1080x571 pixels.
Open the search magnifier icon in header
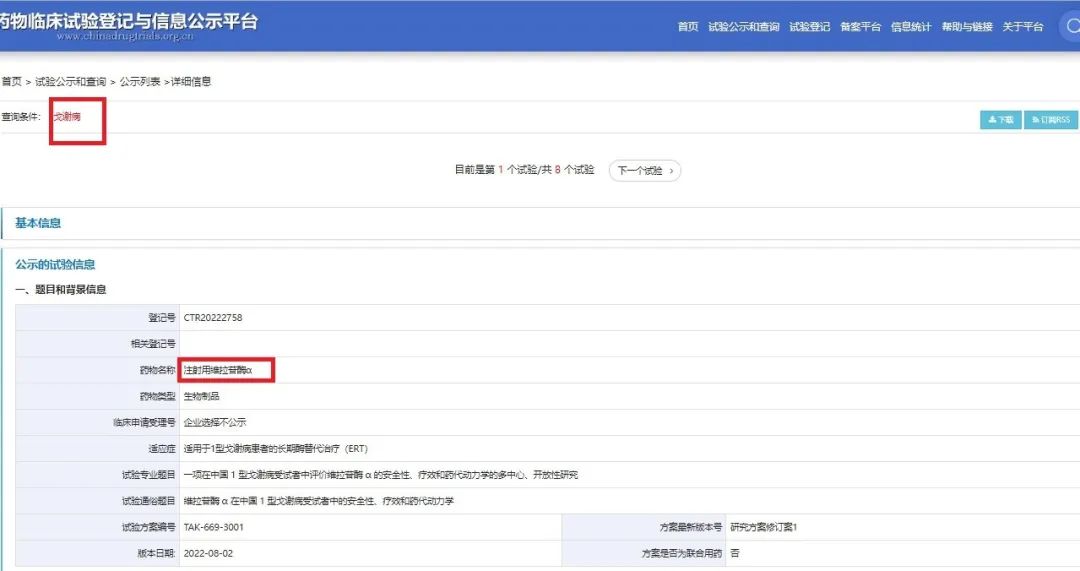(x=1071, y=26)
